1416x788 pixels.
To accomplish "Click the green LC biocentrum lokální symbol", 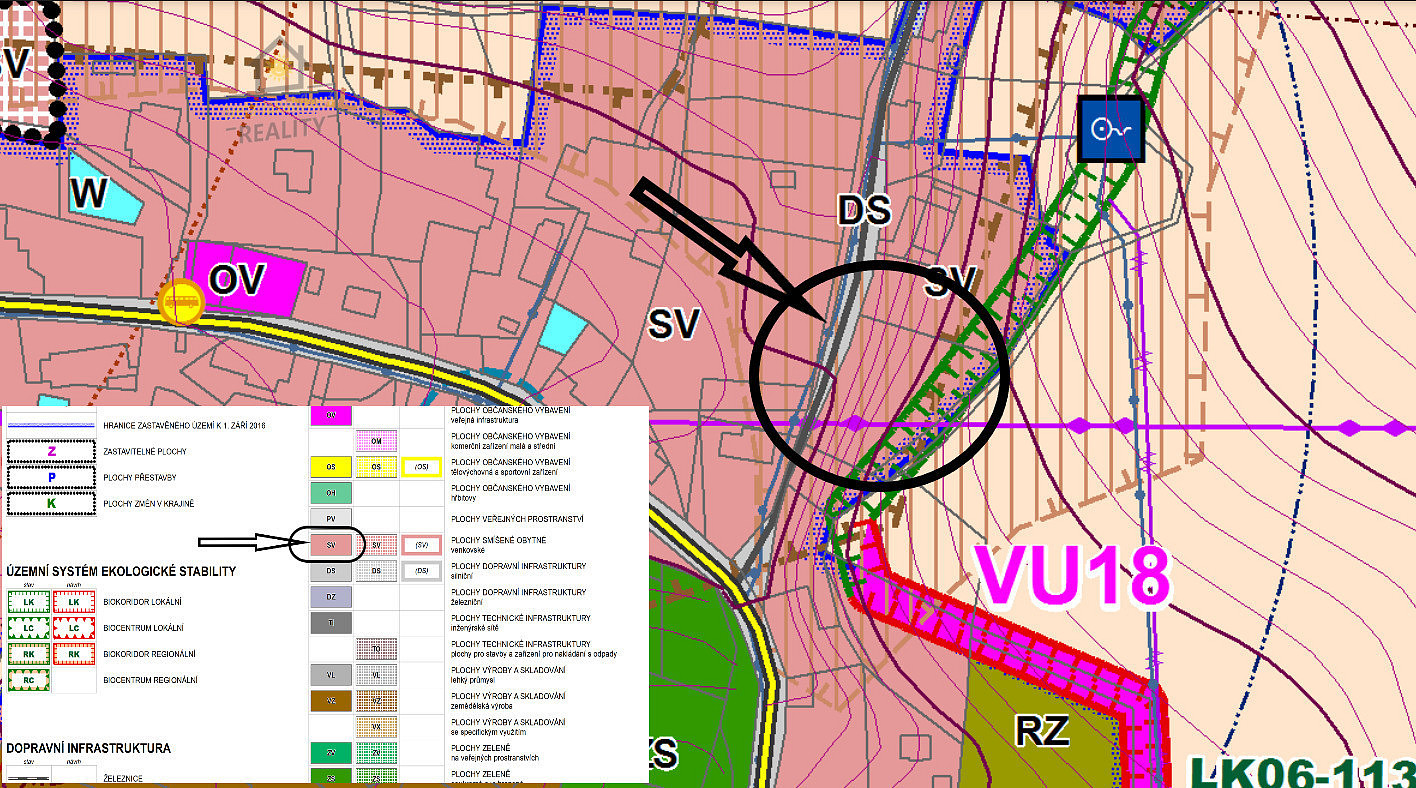I will (29, 628).
